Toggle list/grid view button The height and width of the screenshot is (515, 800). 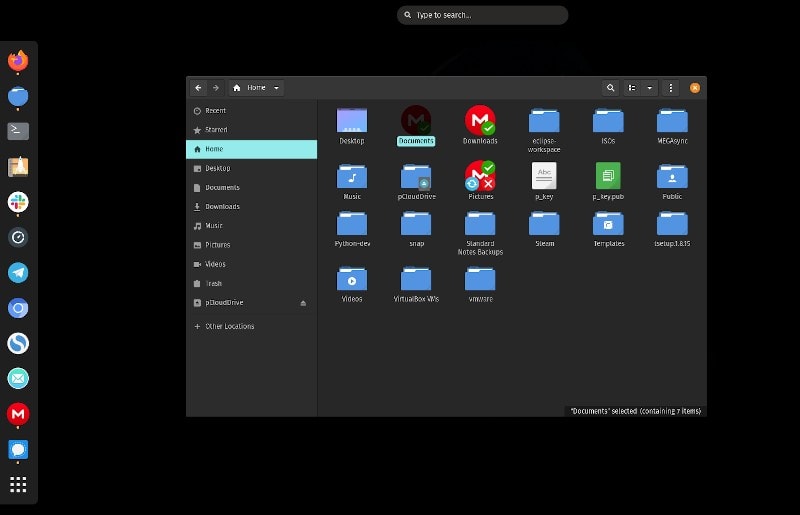click(632, 88)
